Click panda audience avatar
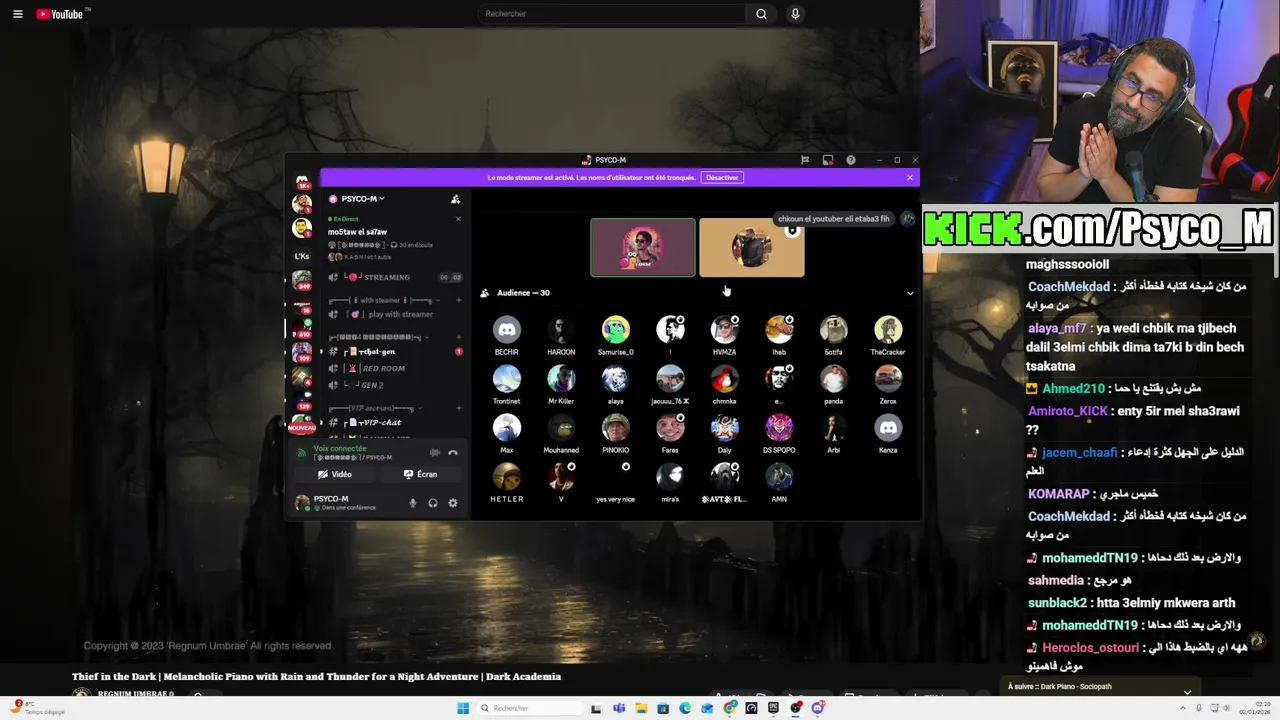1280x720 pixels. [x=834, y=379]
